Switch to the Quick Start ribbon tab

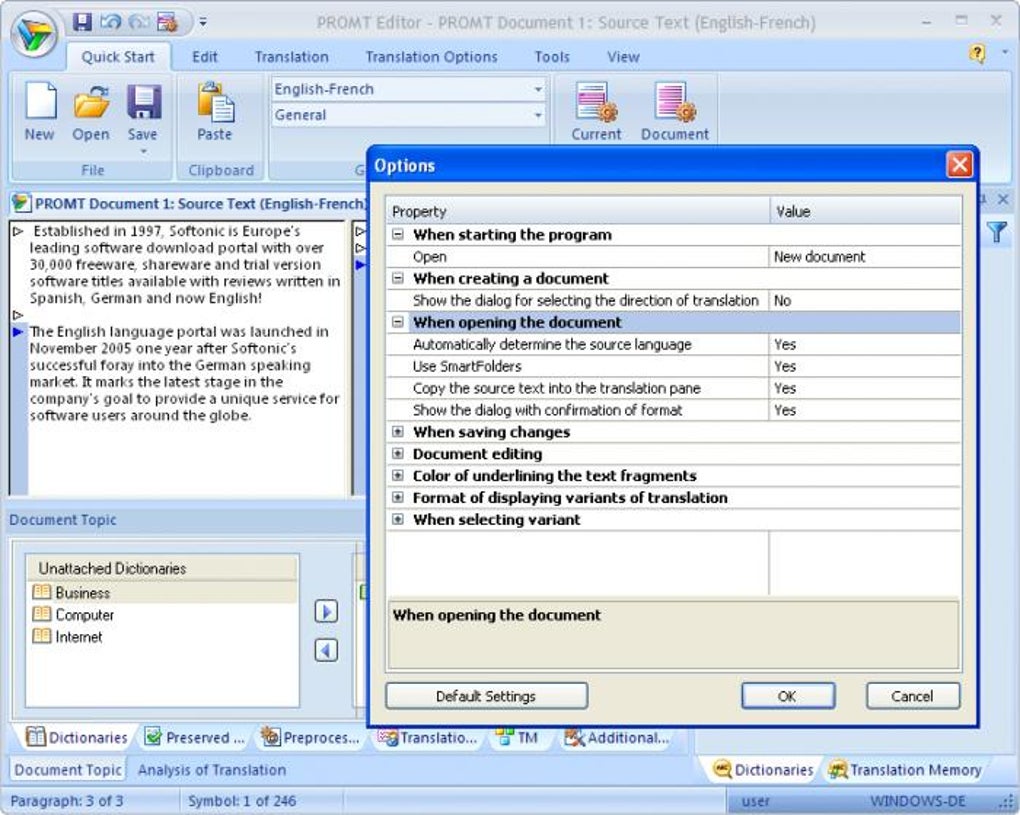coord(118,57)
